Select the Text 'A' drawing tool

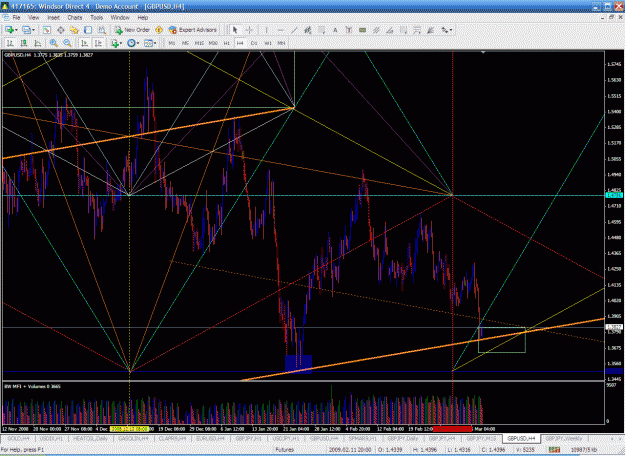[335, 30]
